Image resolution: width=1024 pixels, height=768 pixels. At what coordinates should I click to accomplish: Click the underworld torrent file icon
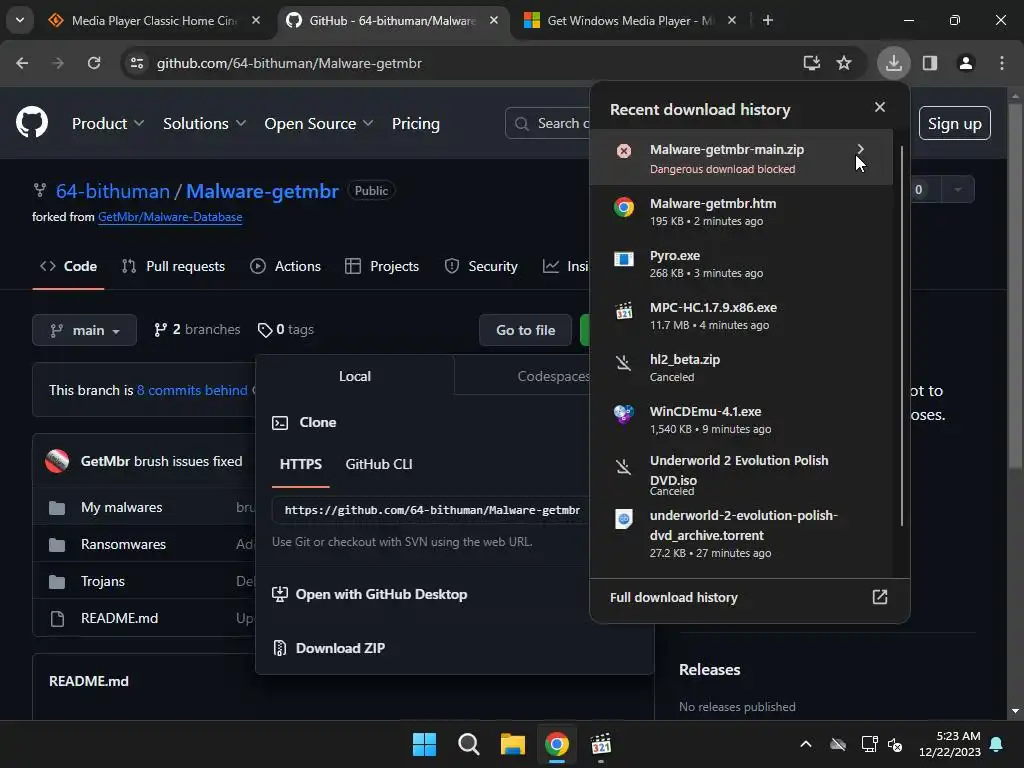624,519
